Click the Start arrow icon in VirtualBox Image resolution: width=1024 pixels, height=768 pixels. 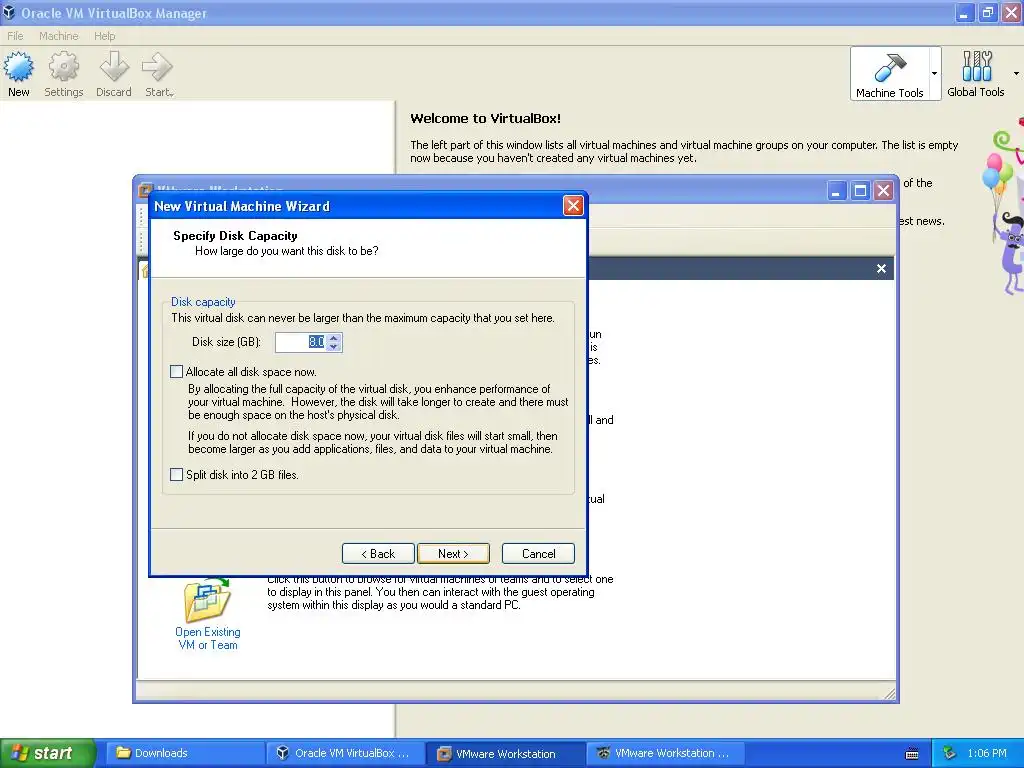[x=157, y=67]
